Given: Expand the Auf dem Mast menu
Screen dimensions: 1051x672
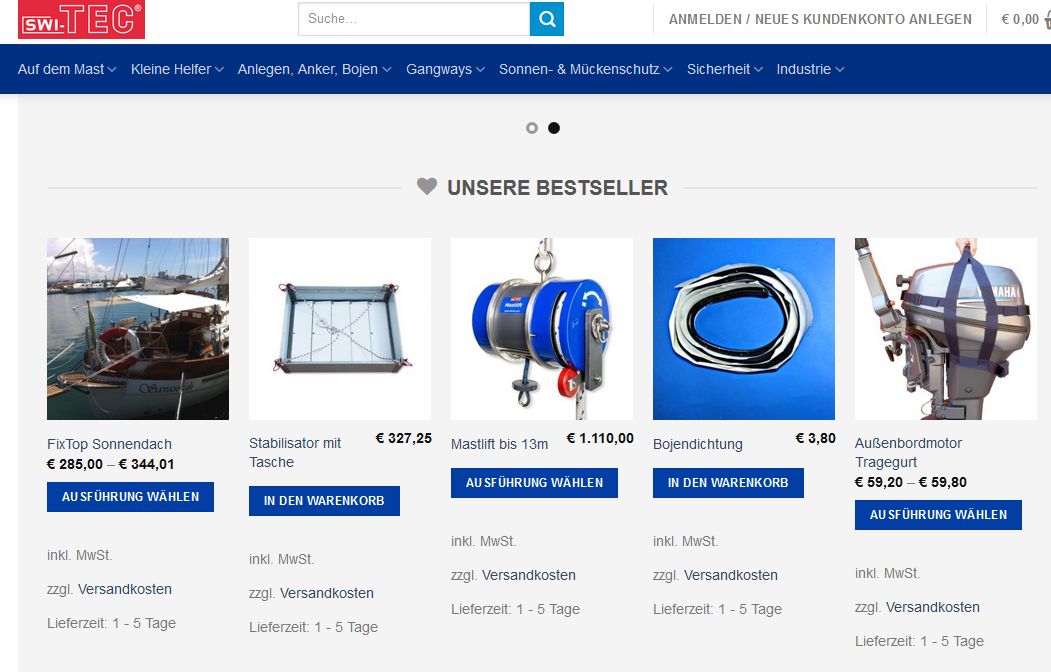Looking at the screenshot, I should (67, 69).
